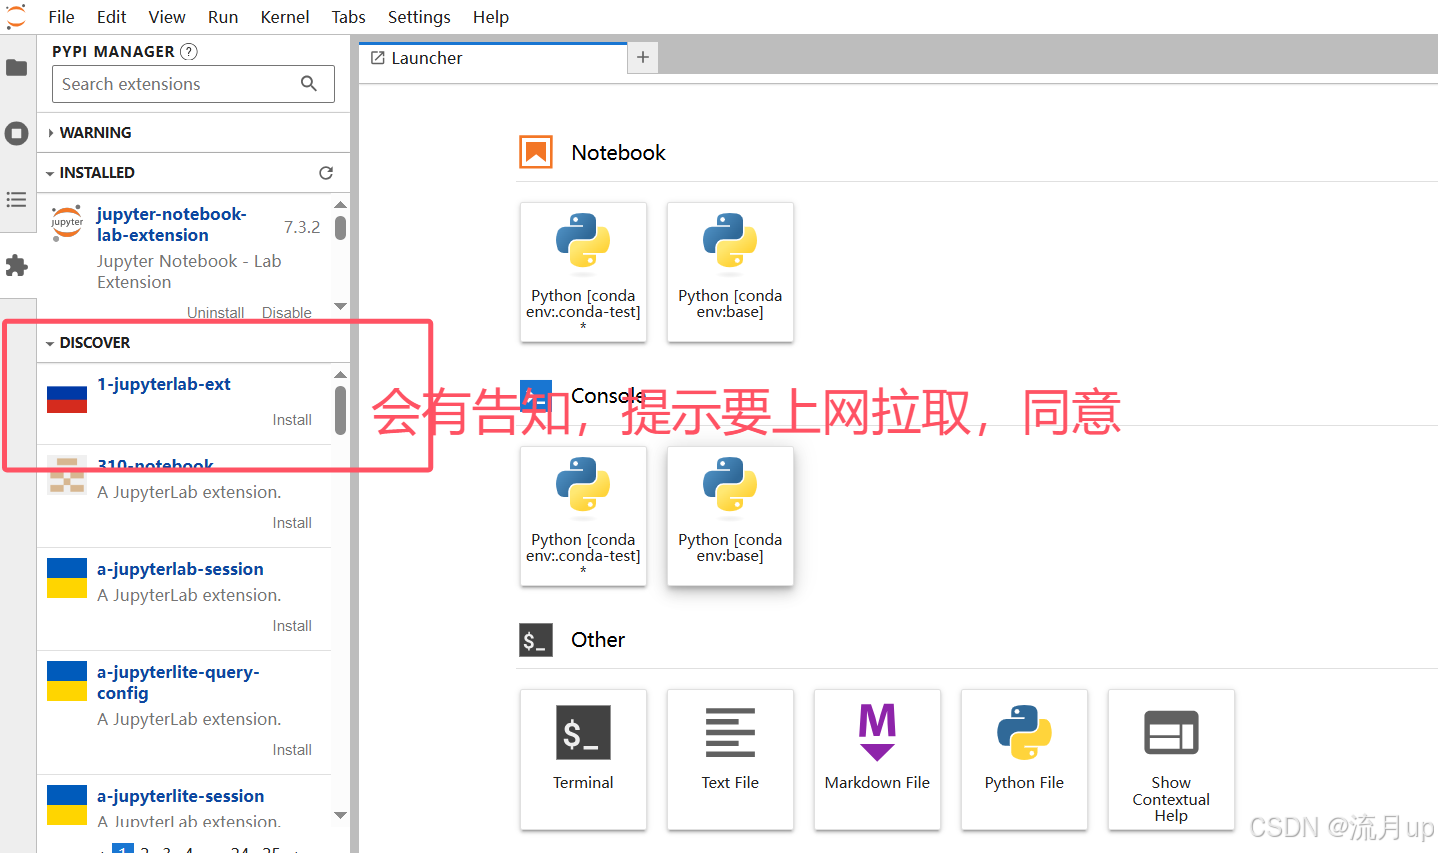Open Show Contextual Help

click(x=1171, y=759)
